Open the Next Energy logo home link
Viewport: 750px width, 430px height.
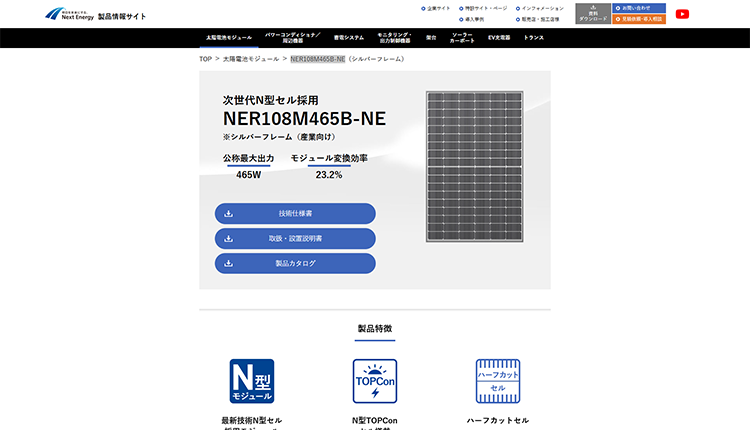pyautogui.click(x=69, y=14)
